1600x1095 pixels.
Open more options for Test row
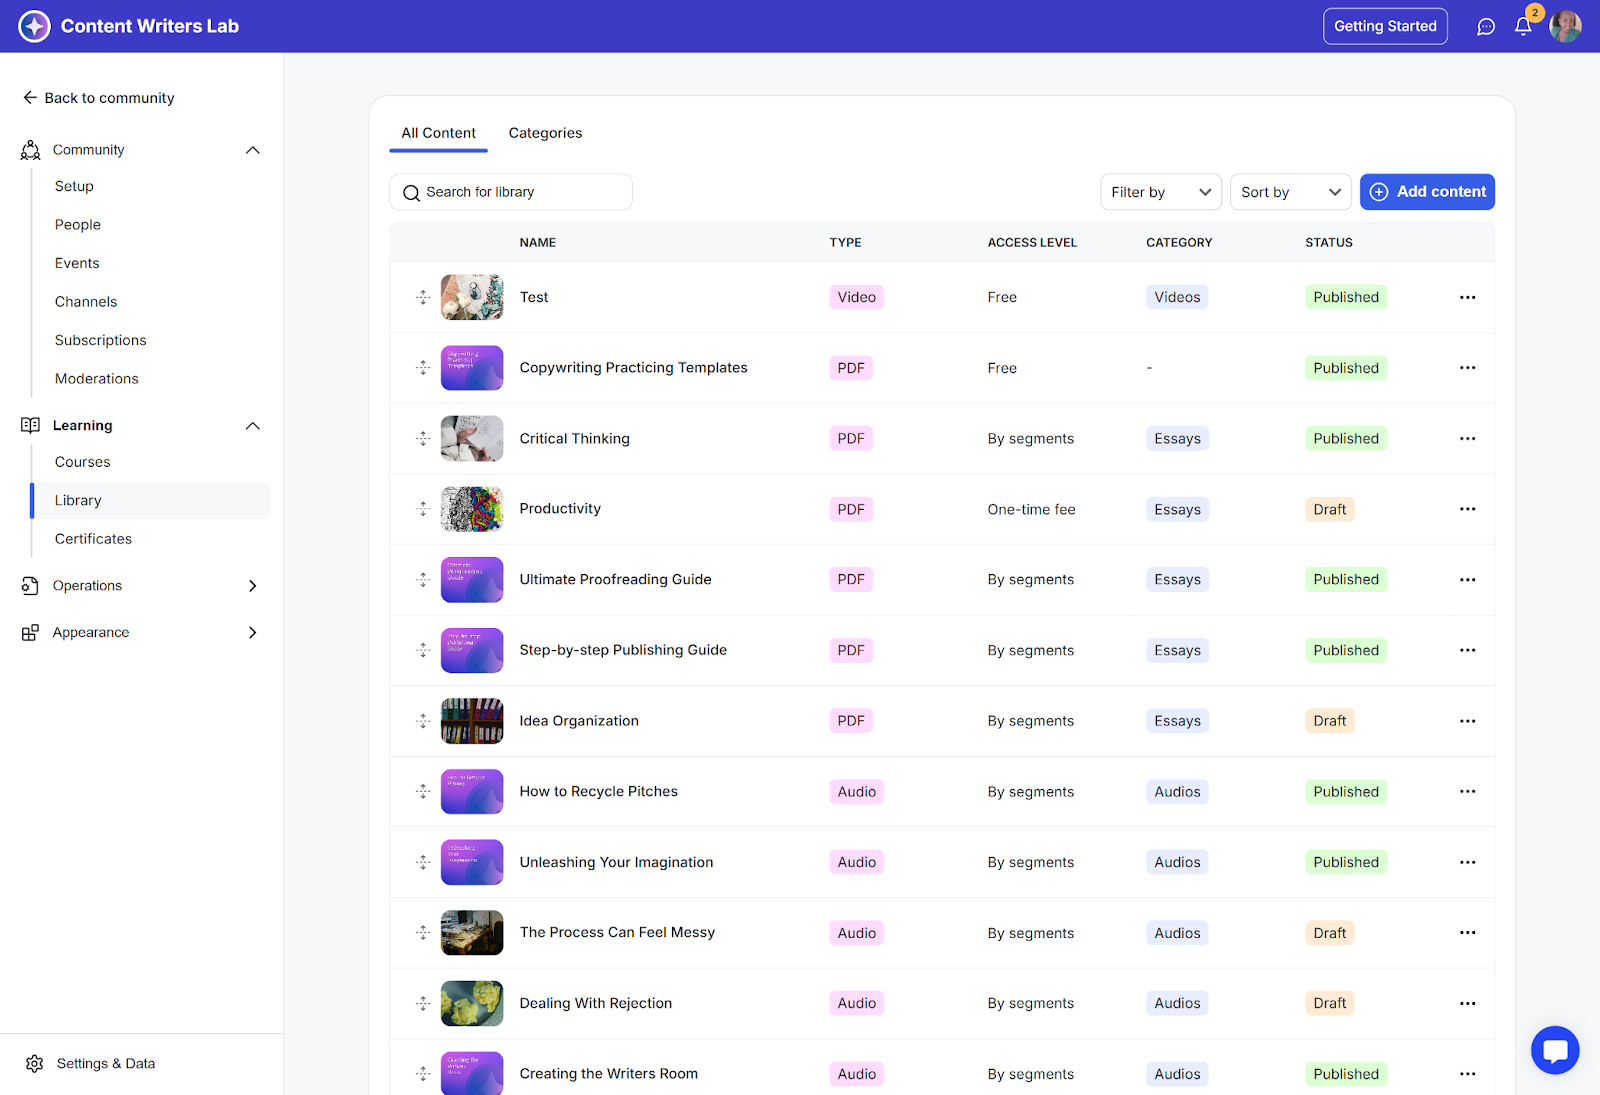tap(1467, 297)
